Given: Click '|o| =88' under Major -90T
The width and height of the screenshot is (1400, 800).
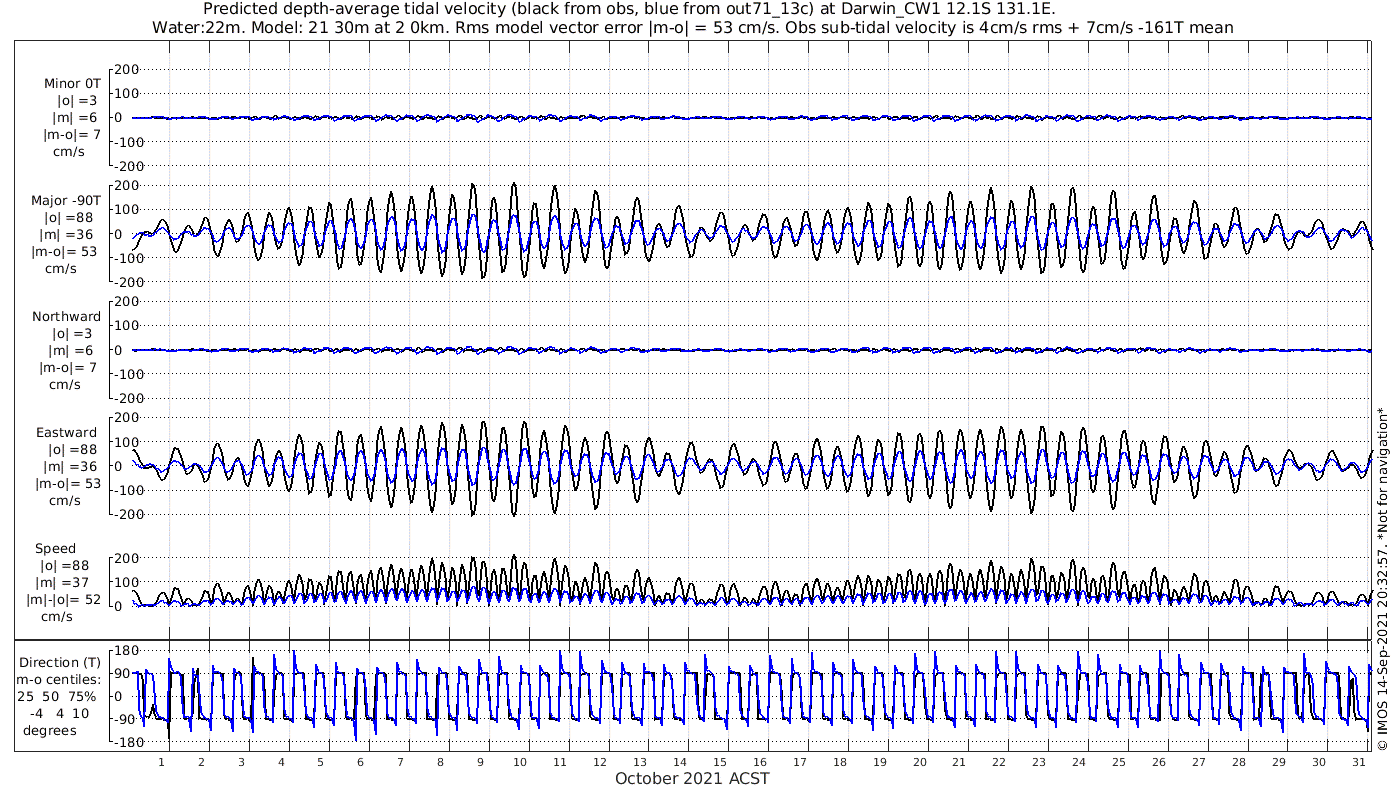Looking at the screenshot, I should click(x=70, y=217).
